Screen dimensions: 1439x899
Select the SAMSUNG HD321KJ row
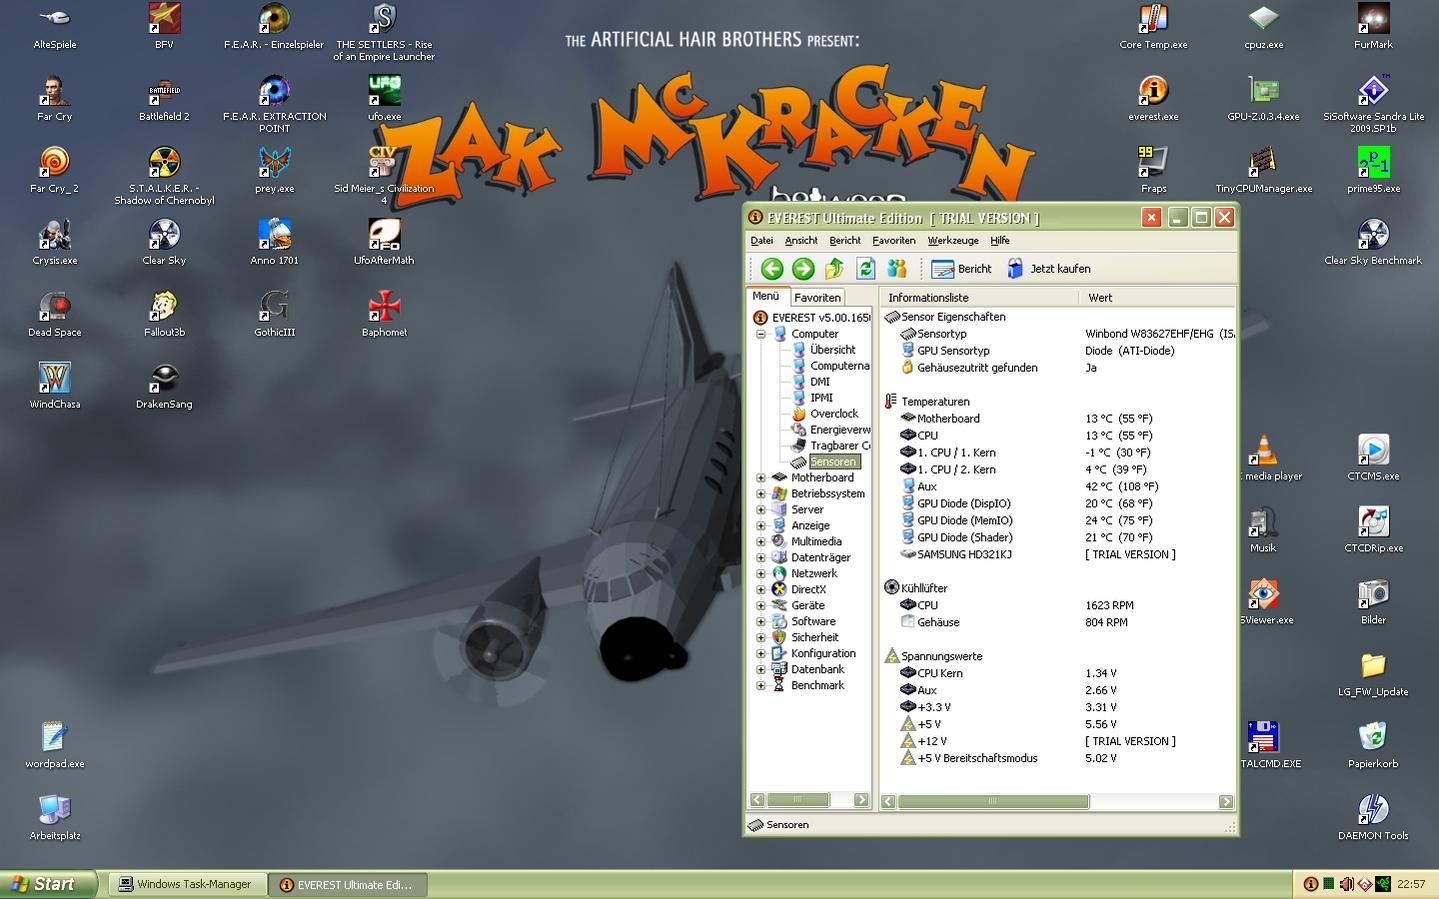pyautogui.click(x=1058, y=555)
